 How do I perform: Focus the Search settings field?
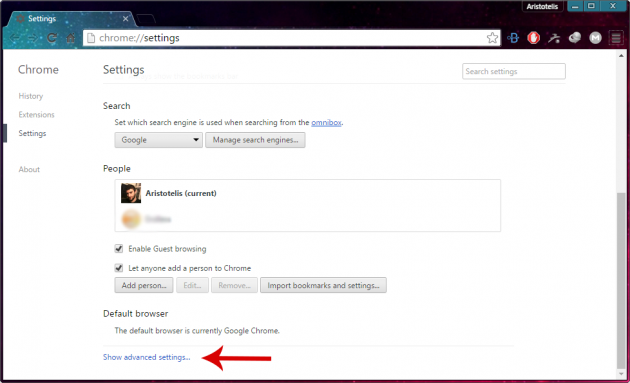(x=513, y=72)
